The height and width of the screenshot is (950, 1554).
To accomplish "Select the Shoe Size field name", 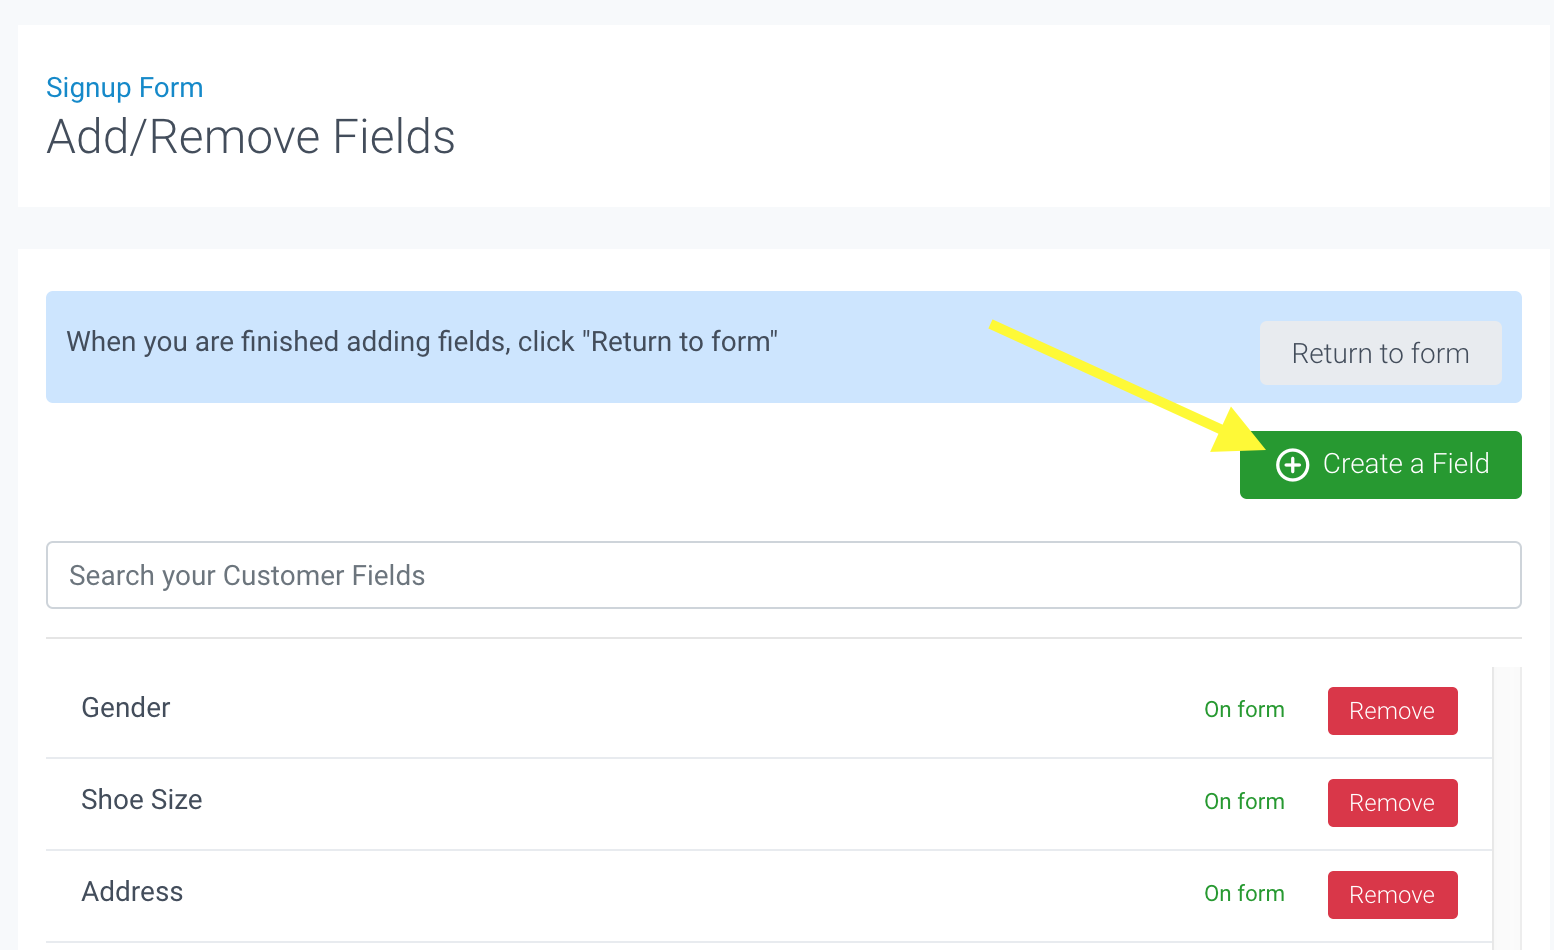I will click(142, 800).
